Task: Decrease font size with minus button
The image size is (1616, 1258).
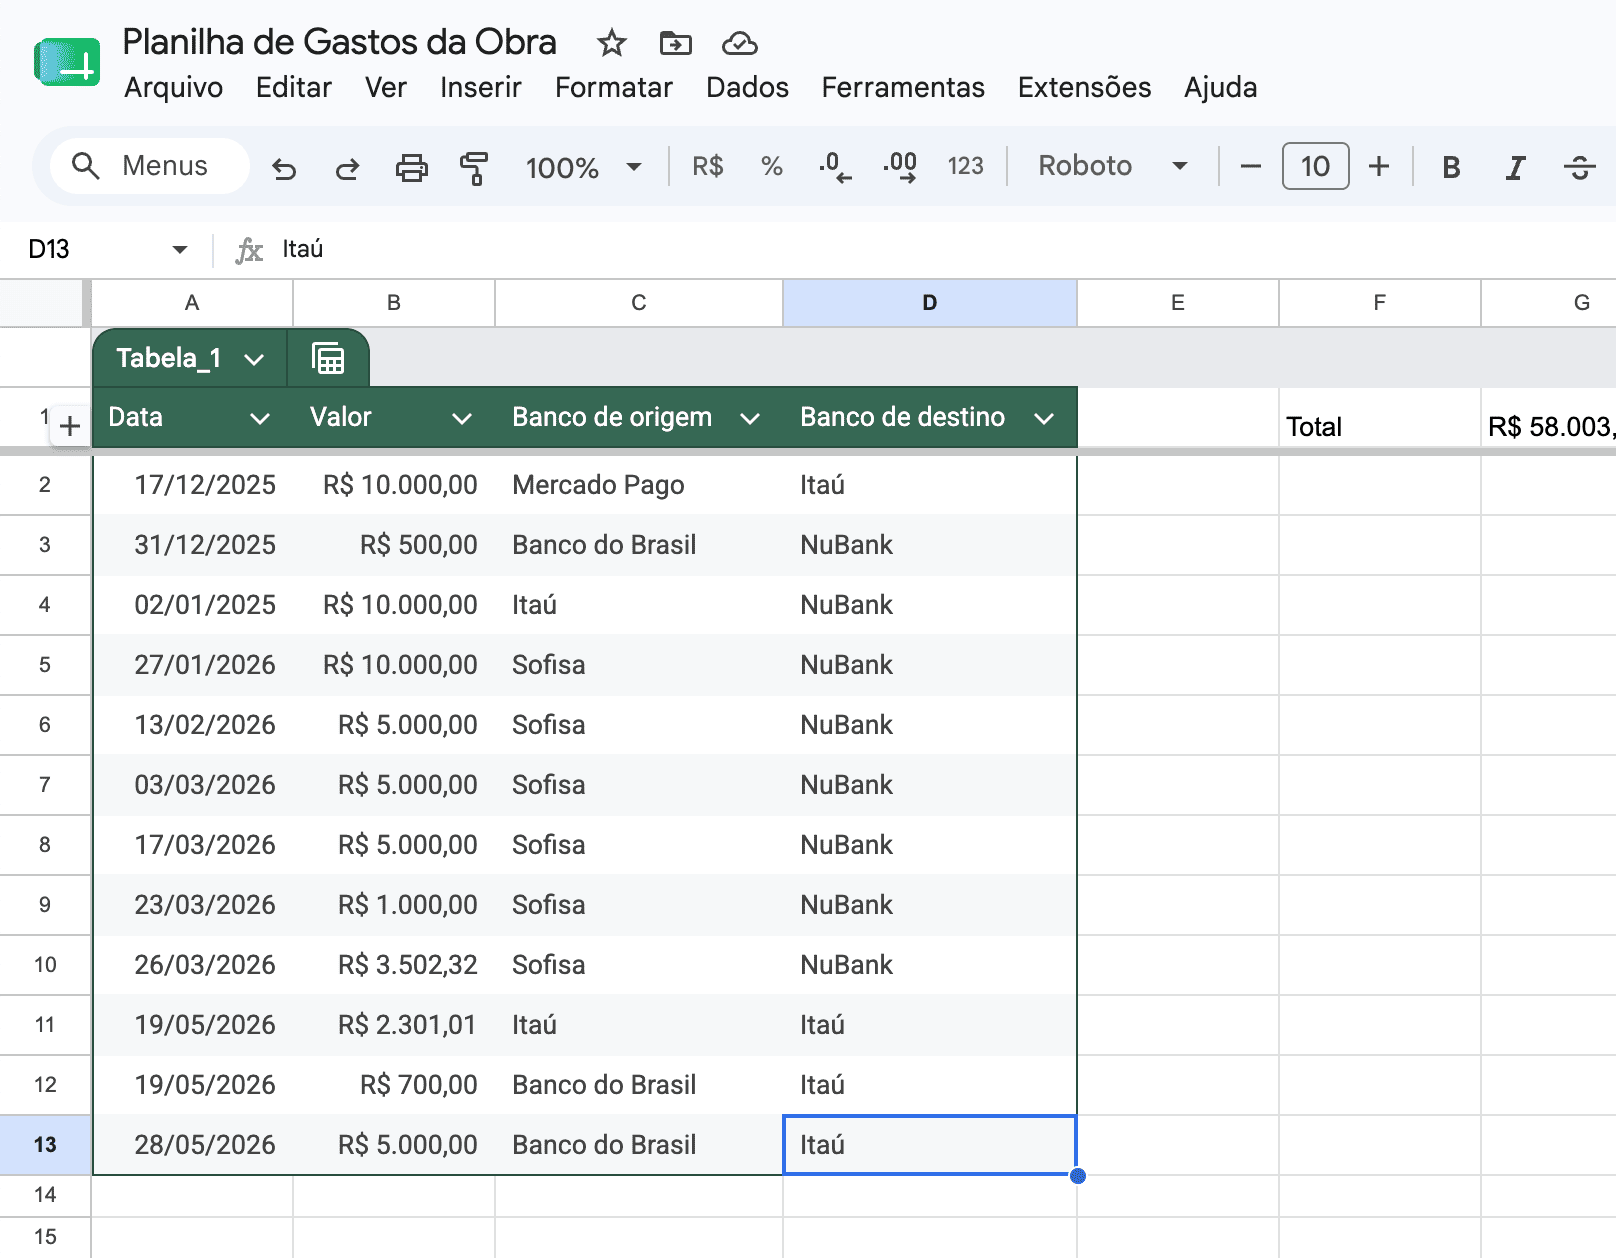Action: (x=1250, y=166)
